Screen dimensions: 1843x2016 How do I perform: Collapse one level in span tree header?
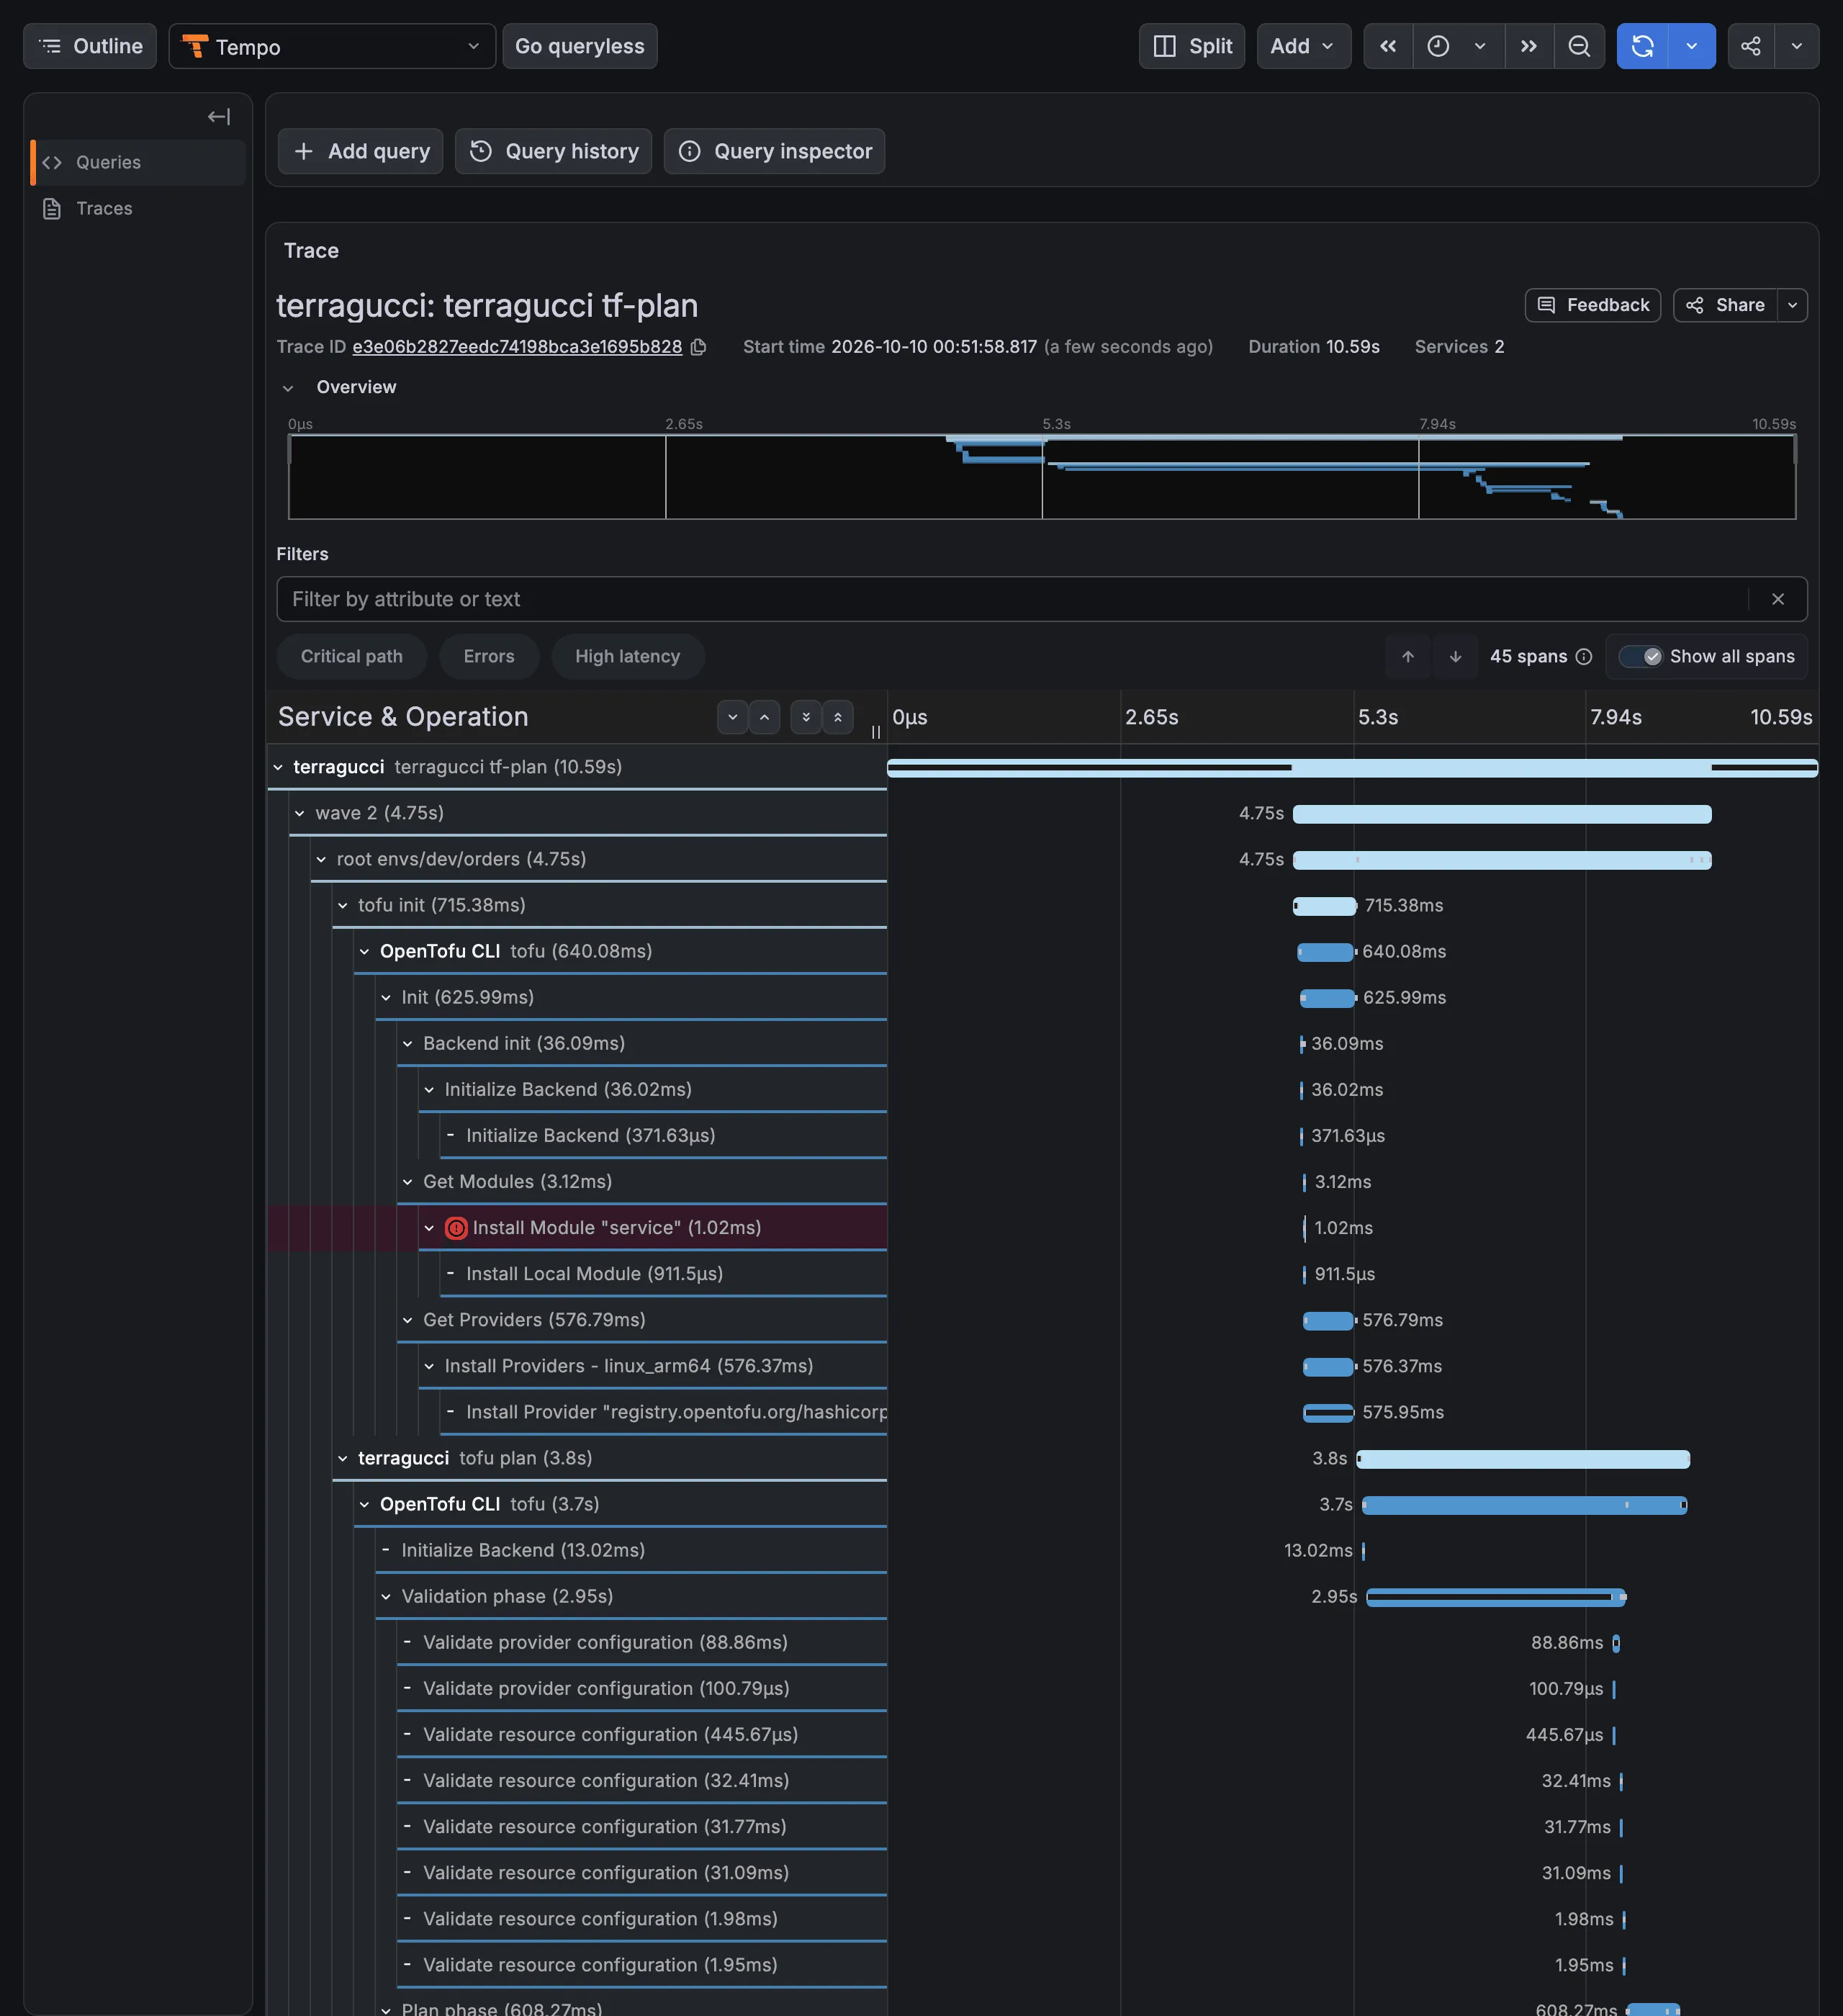(x=764, y=717)
